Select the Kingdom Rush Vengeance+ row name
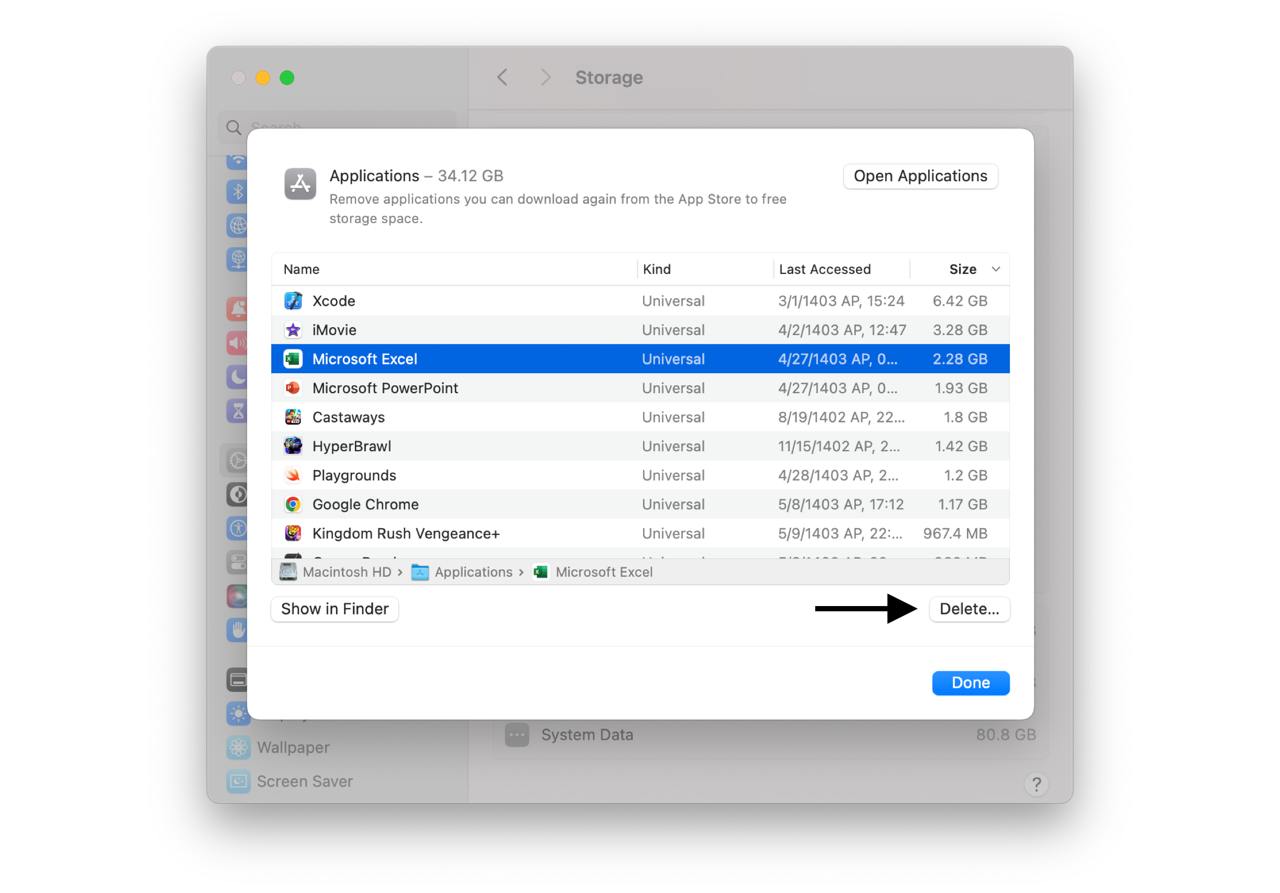 tap(406, 533)
